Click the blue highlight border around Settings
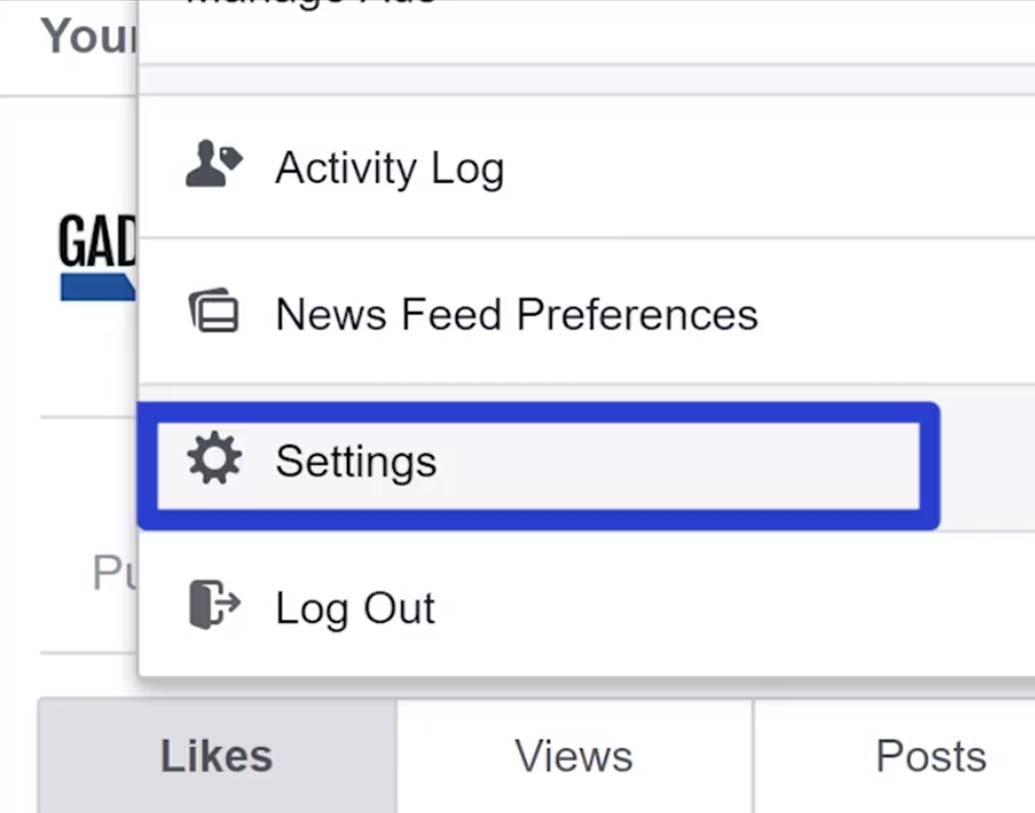This screenshot has width=1035, height=813. pos(540,411)
